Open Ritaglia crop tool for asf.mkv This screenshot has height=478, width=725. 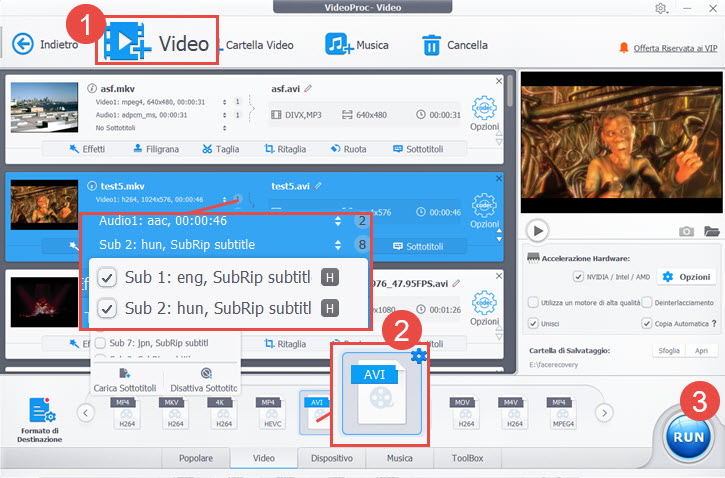tap(285, 149)
